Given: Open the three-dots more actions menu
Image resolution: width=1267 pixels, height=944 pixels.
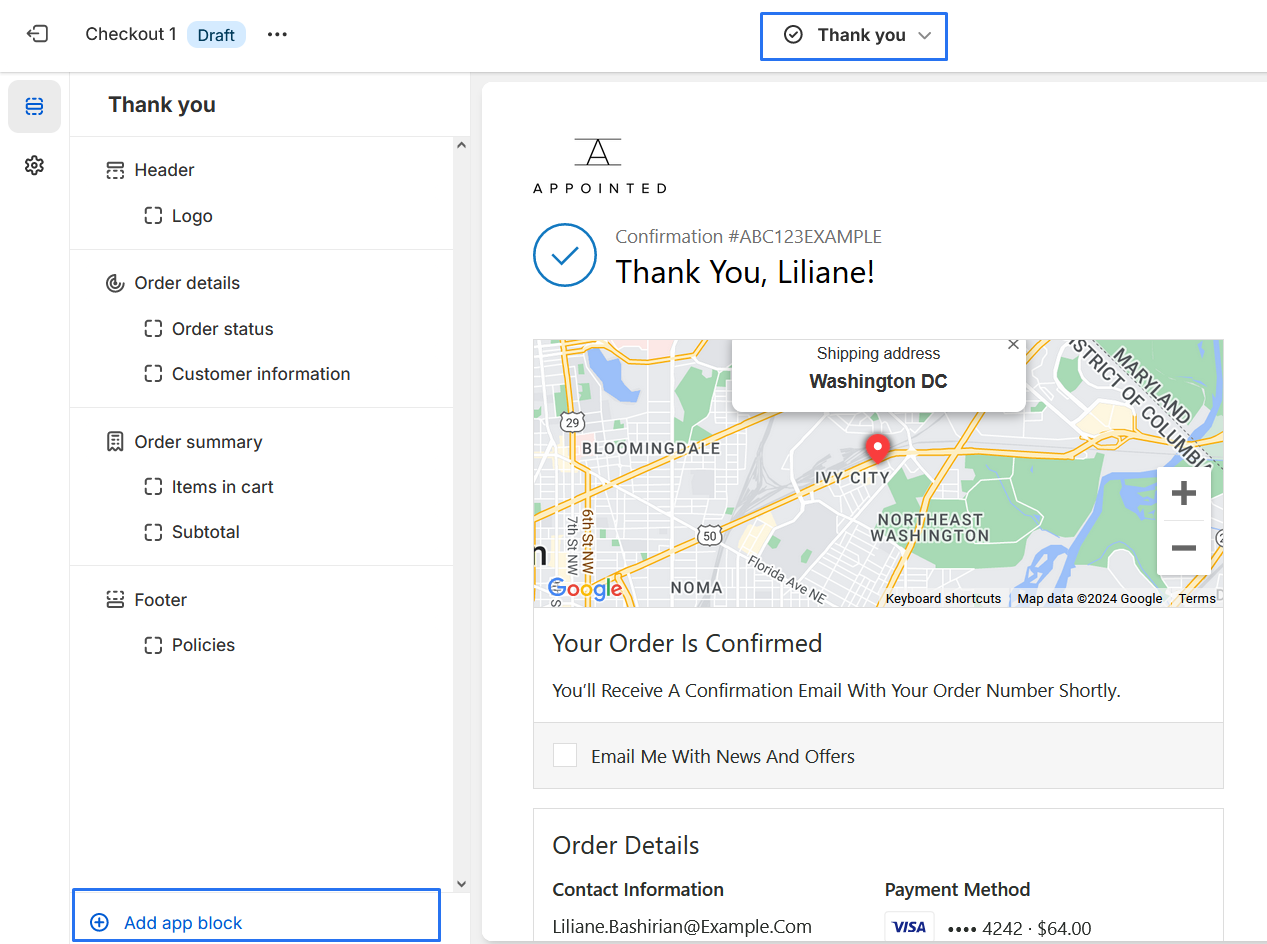Looking at the screenshot, I should point(277,34).
